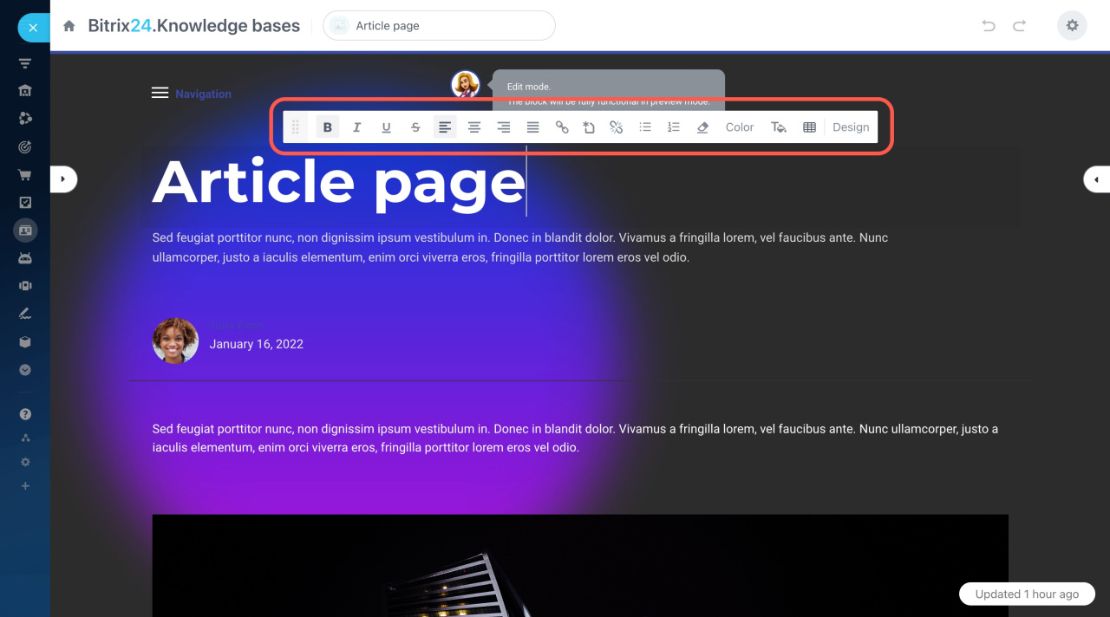
Task: Remove the link with the unlink icon
Action: tap(617, 127)
